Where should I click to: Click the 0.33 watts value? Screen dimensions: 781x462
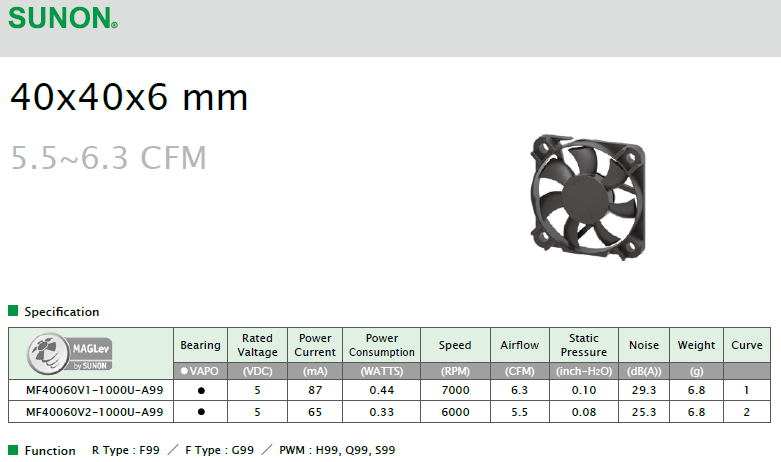pos(382,412)
